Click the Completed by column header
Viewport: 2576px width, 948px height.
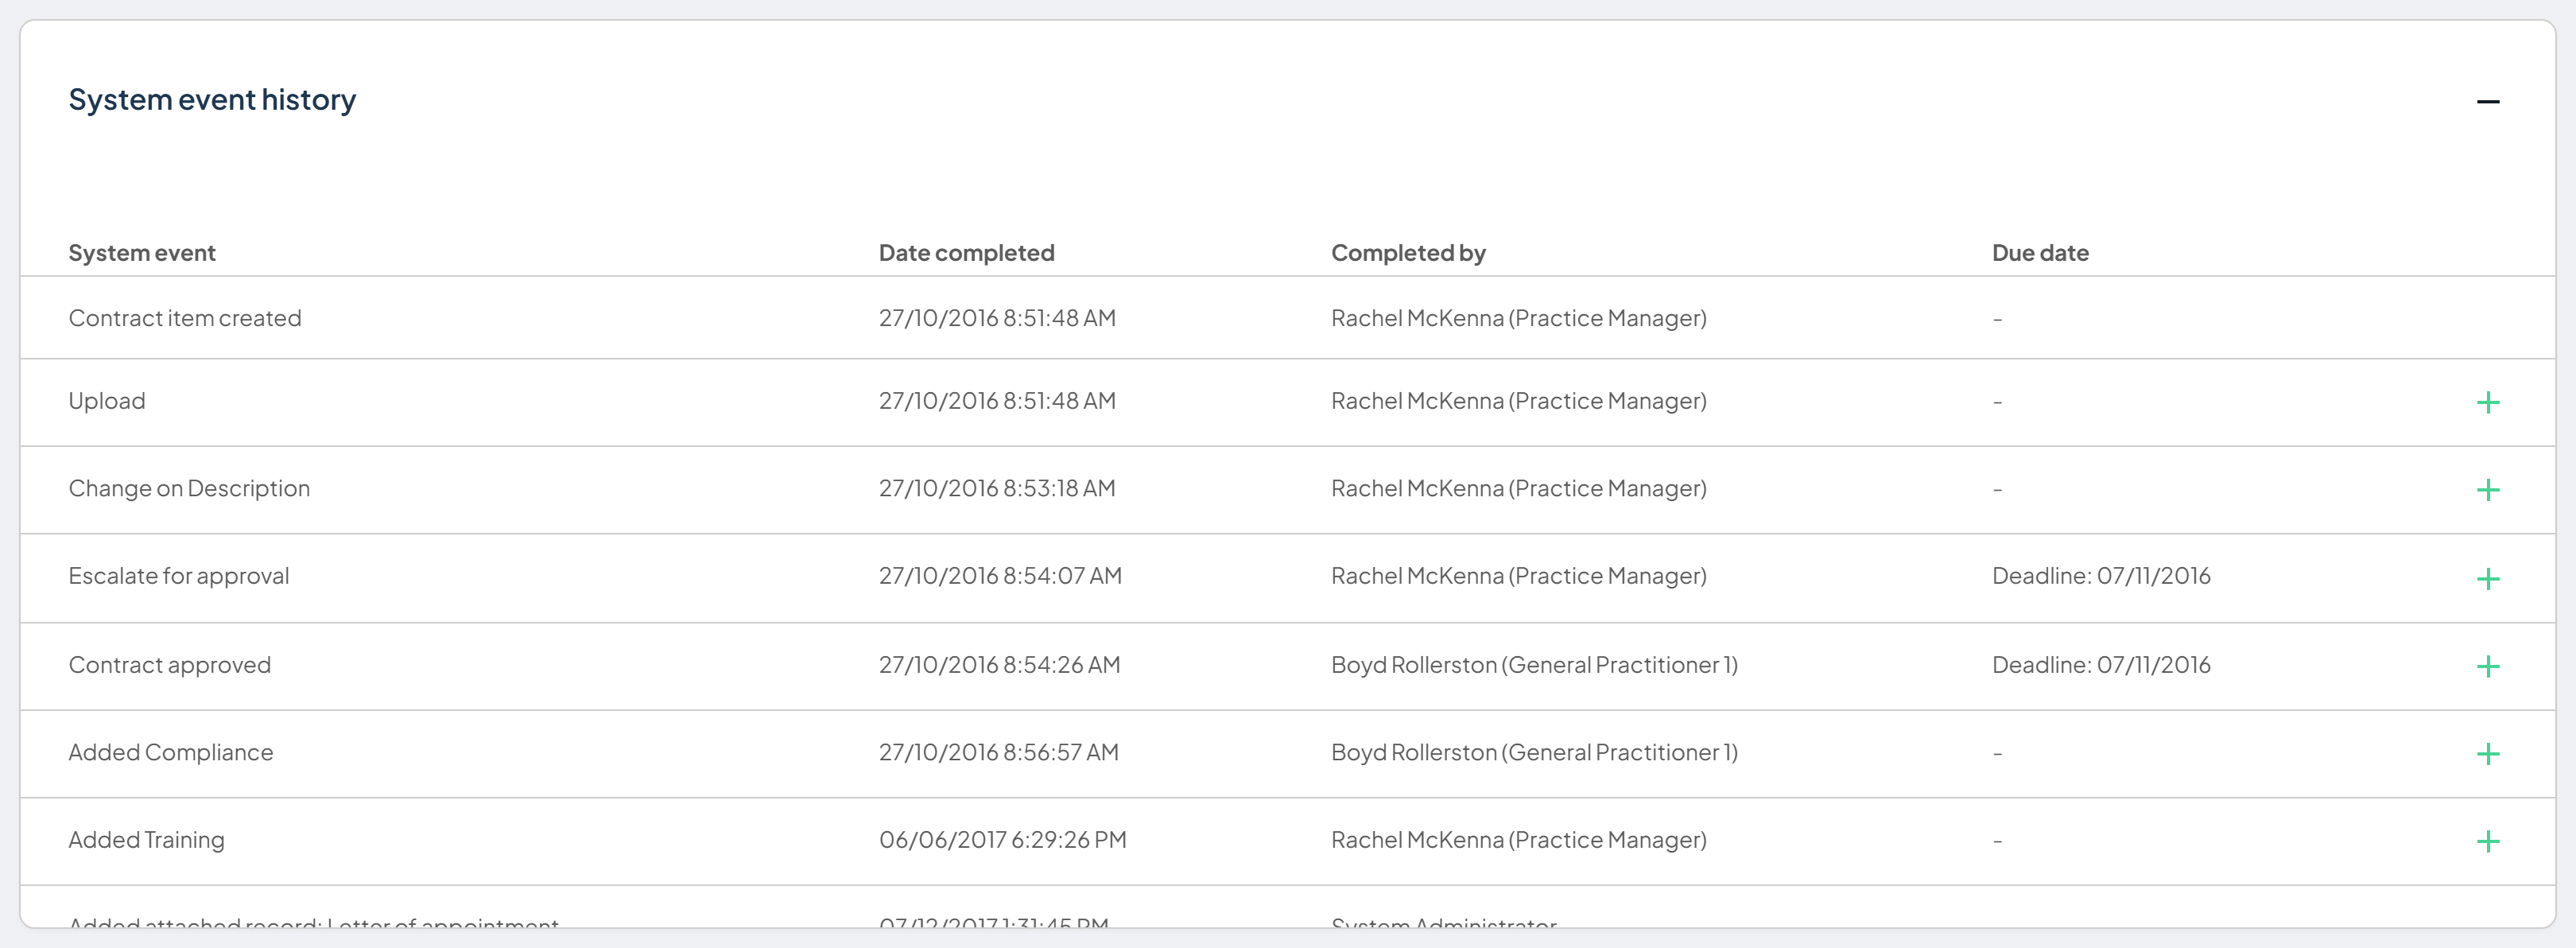click(1408, 253)
